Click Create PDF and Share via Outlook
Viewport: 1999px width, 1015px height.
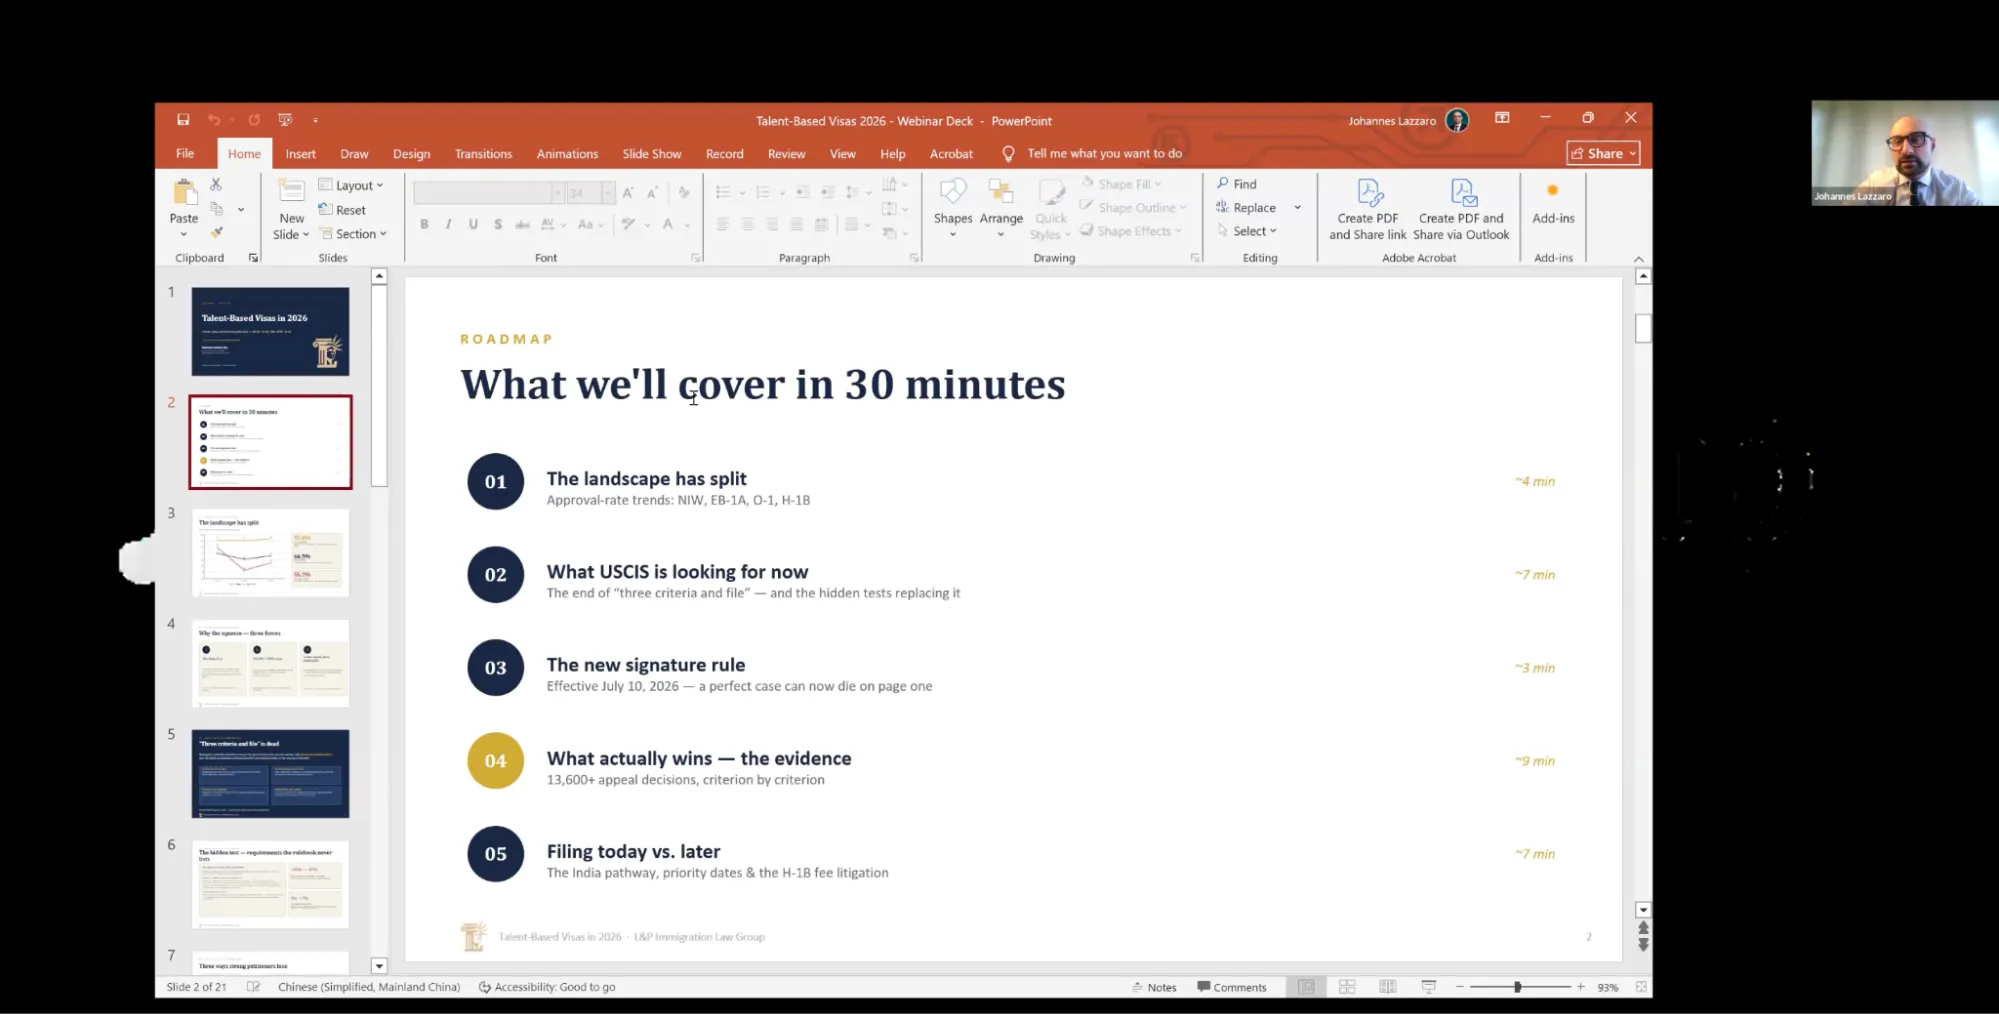tap(1461, 210)
